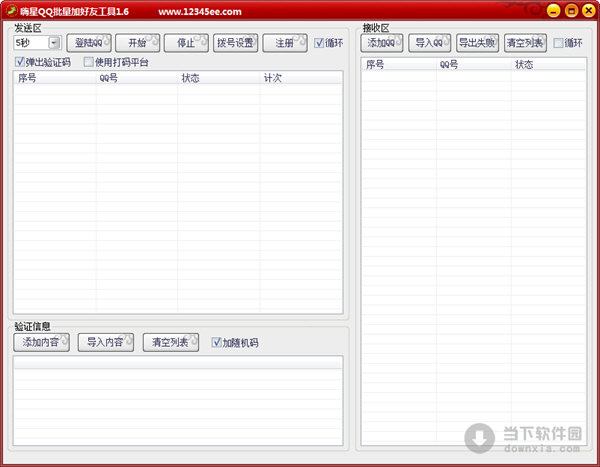Export failures with 导出失败 button

click(477, 43)
